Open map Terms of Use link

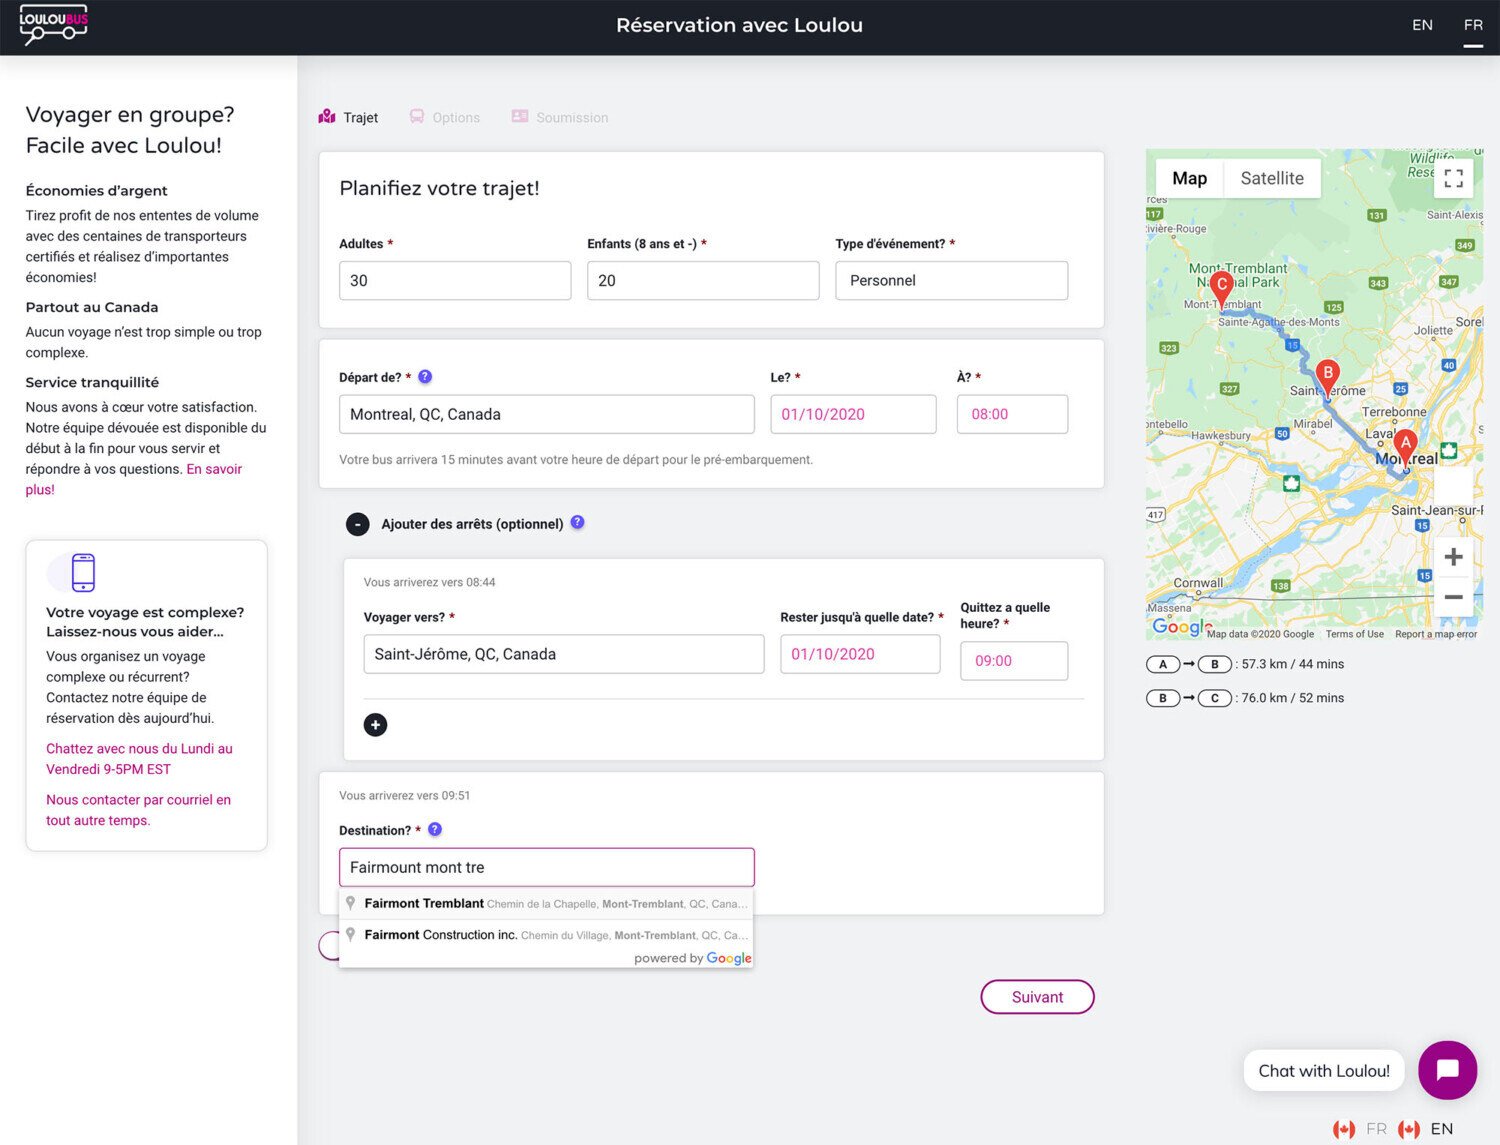pos(1354,634)
